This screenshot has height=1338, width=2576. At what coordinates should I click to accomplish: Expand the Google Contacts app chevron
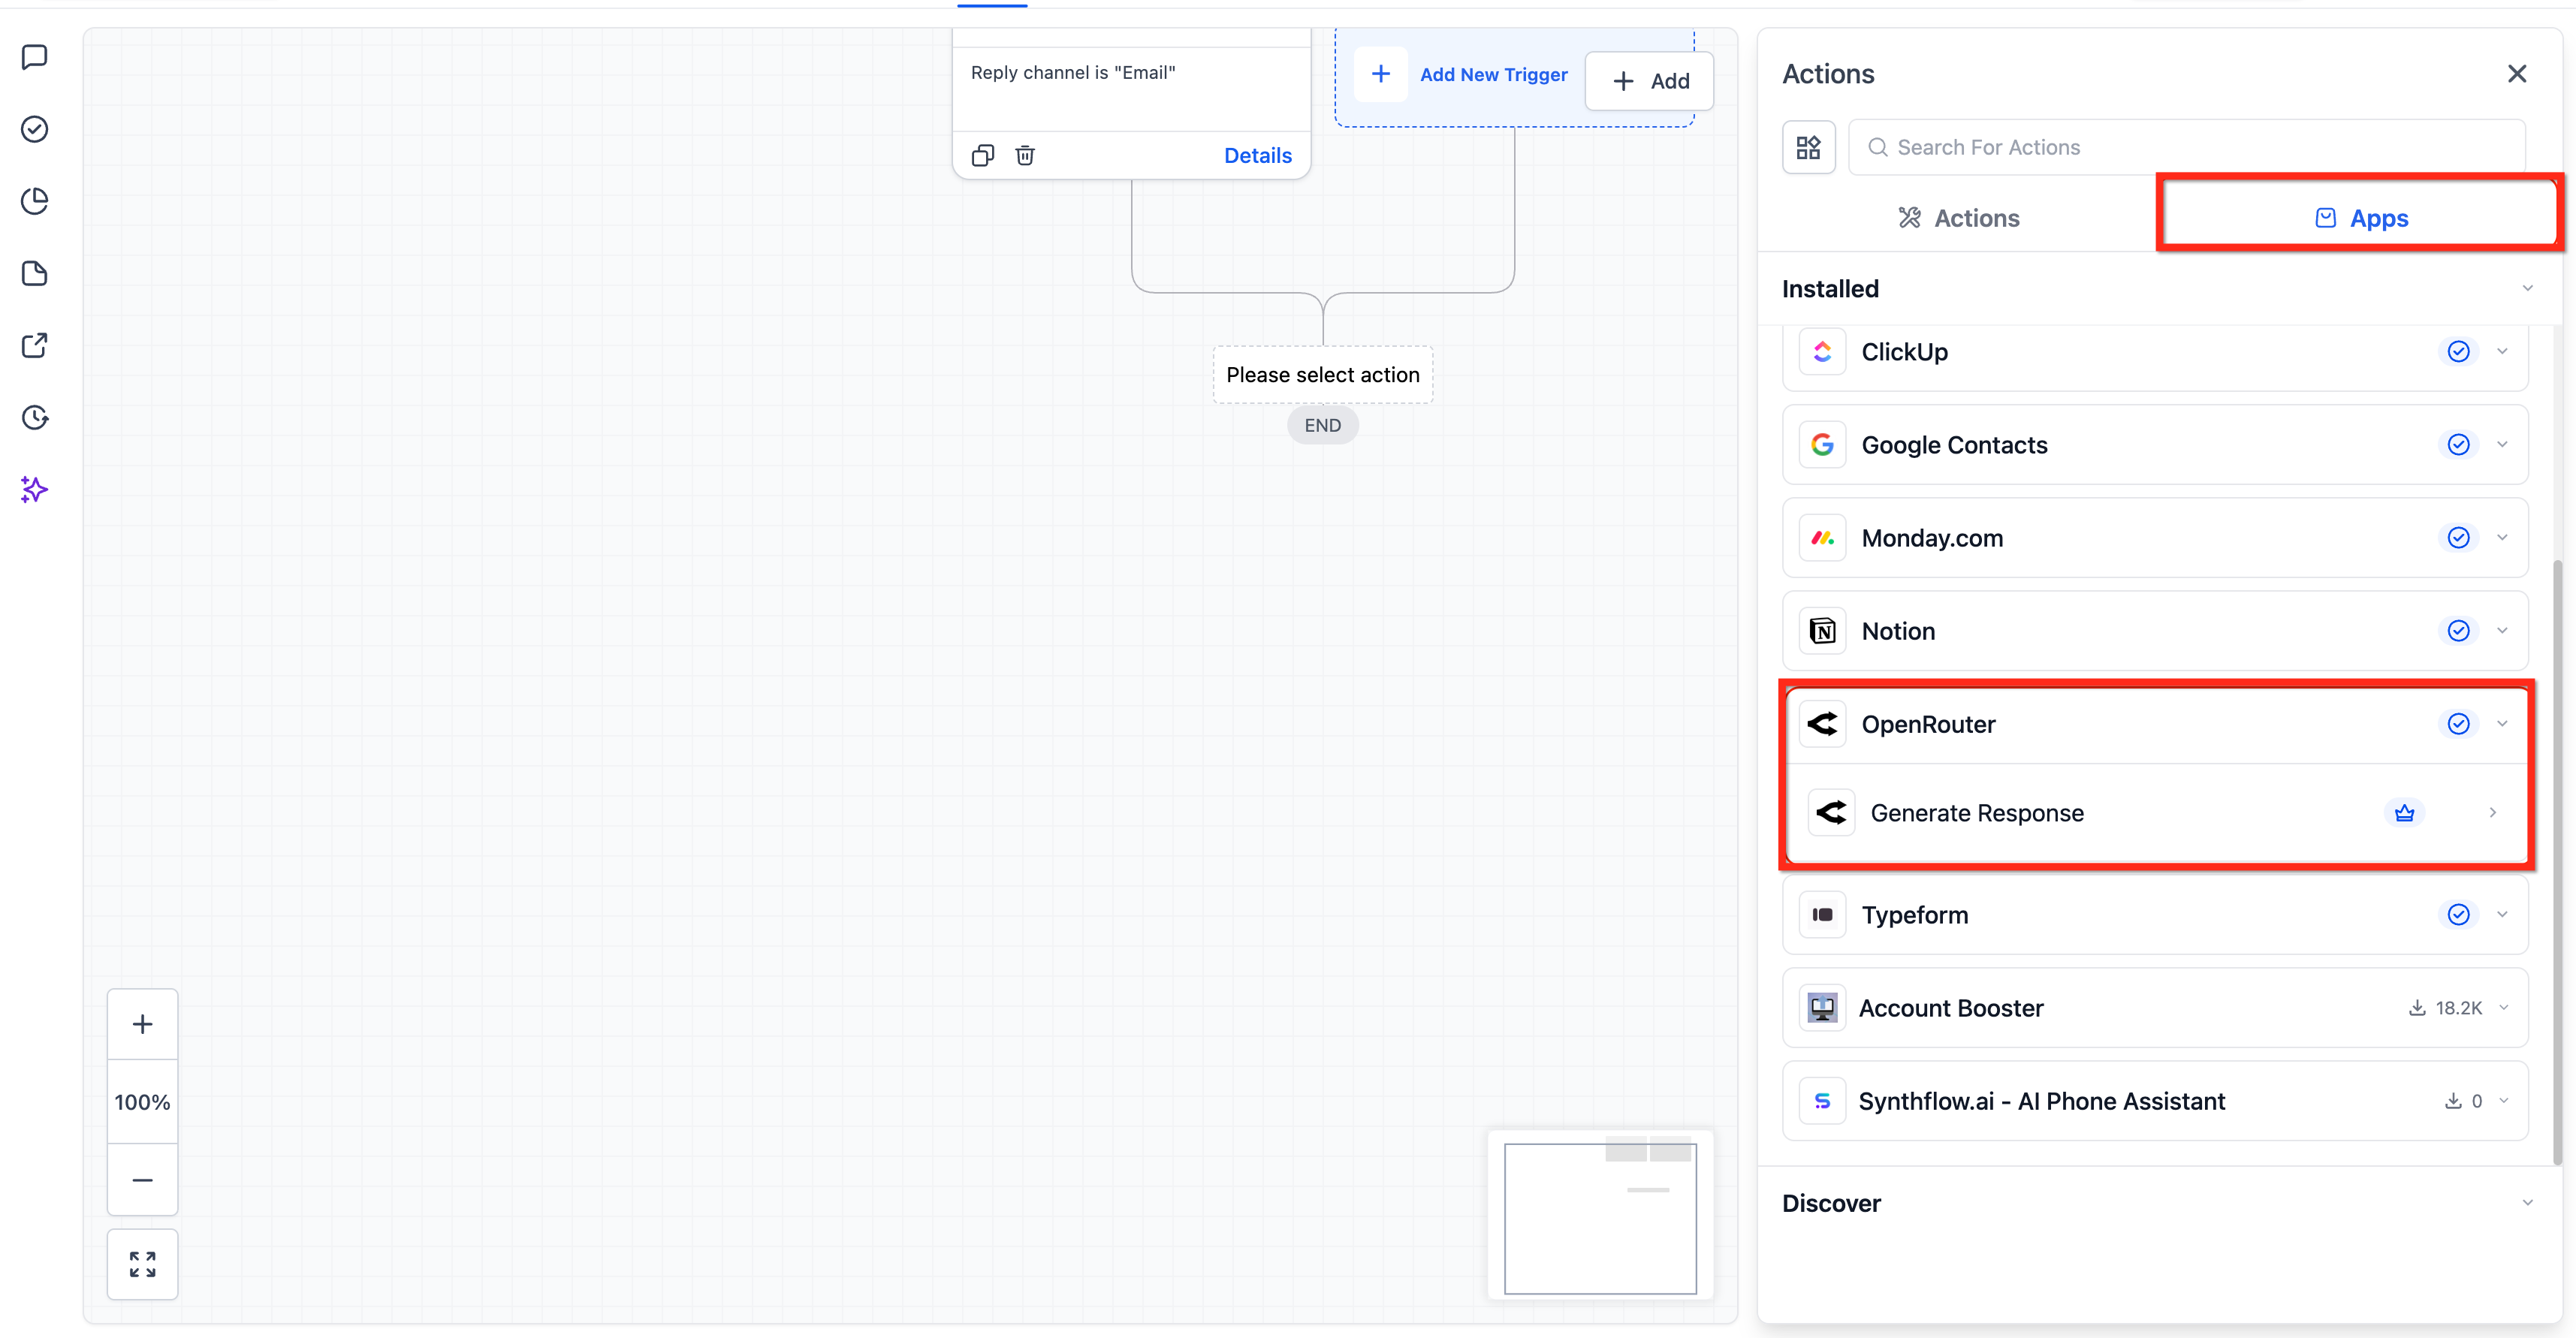(2502, 445)
